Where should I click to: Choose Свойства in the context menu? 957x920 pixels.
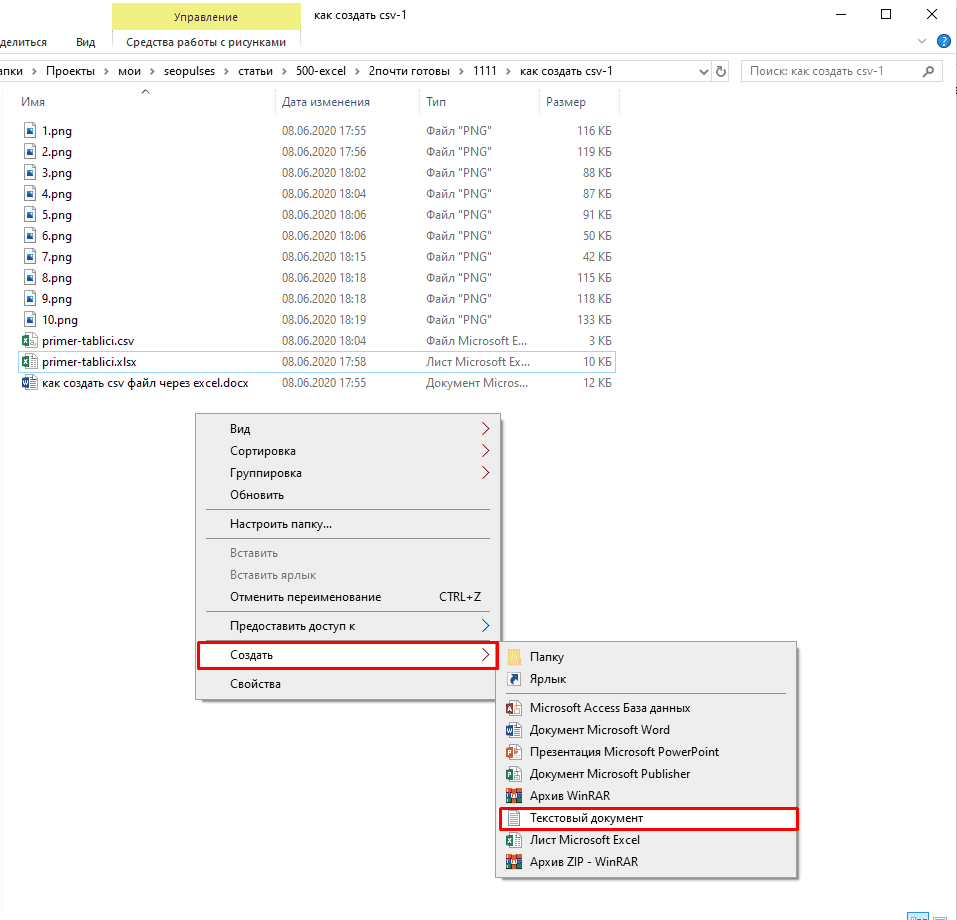255,684
